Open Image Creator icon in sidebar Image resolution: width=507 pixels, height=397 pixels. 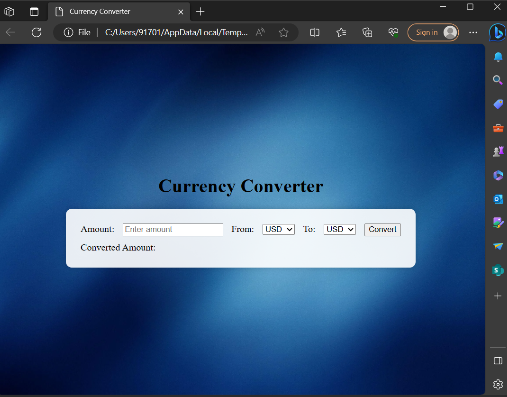498,222
